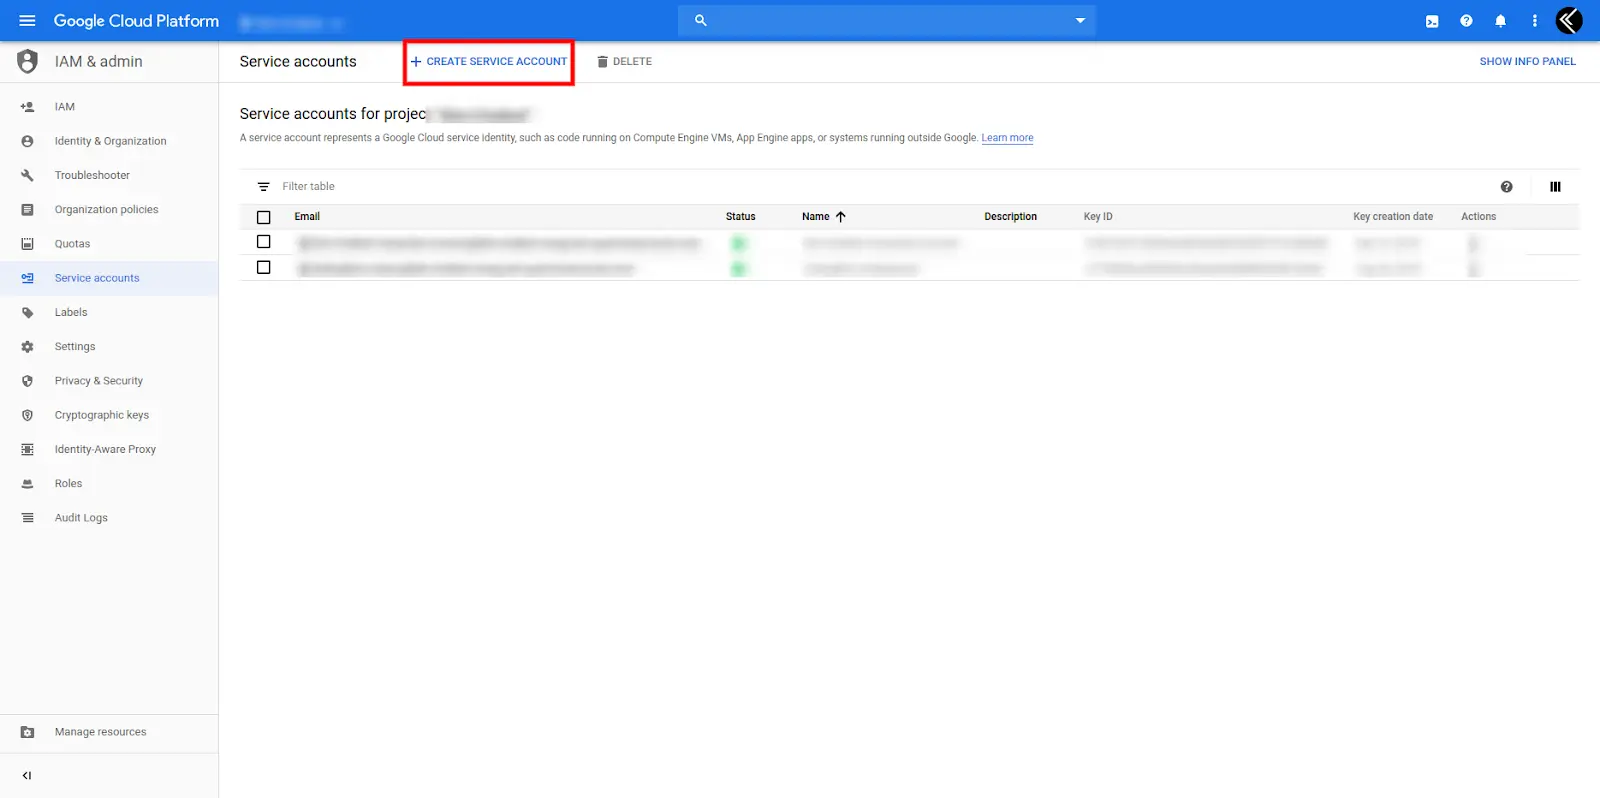1600x798 pixels.
Task: Open the top bar help icon
Action: pyautogui.click(x=1466, y=21)
